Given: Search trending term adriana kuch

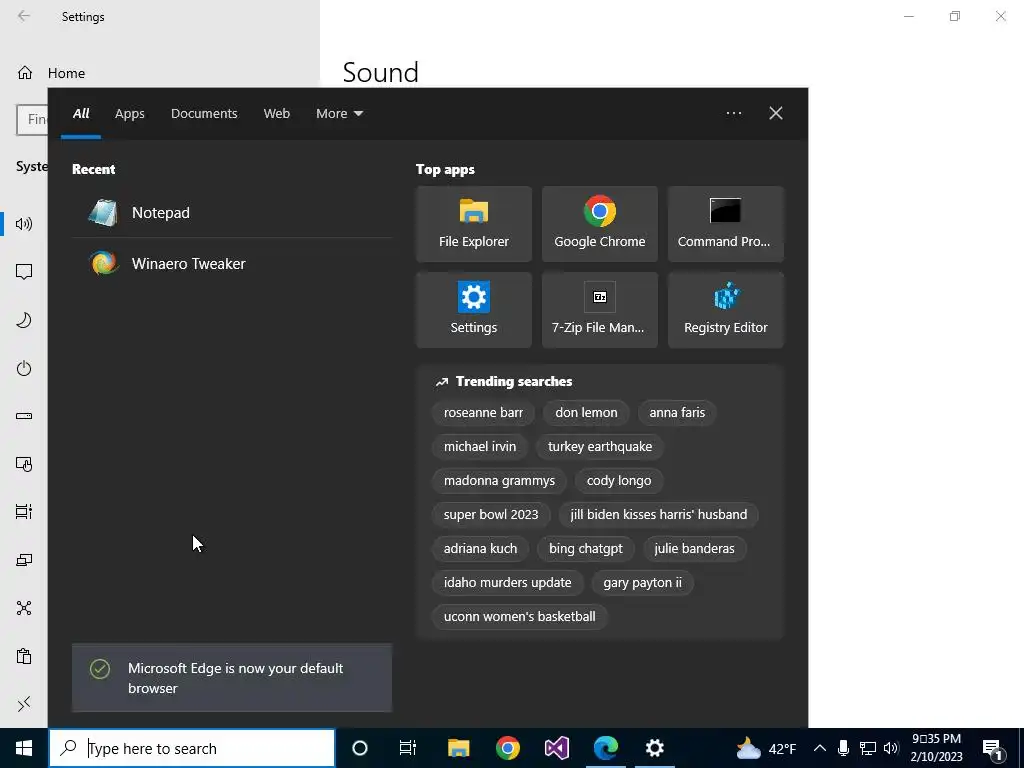Looking at the screenshot, I should point(480,549).
